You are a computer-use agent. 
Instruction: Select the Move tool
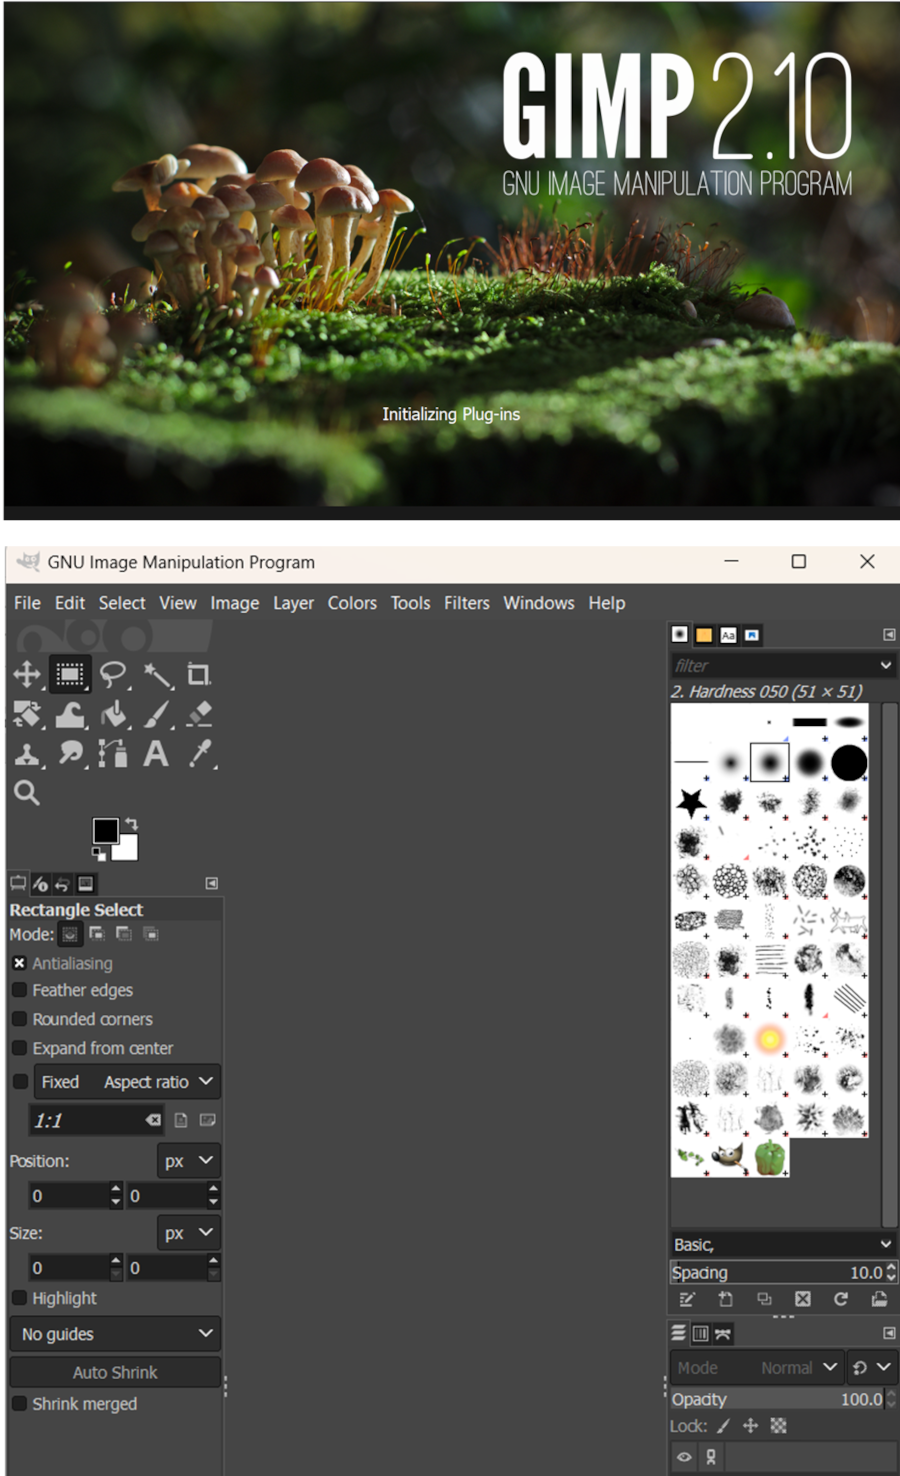pyautogui.click(x=27, y=674)
